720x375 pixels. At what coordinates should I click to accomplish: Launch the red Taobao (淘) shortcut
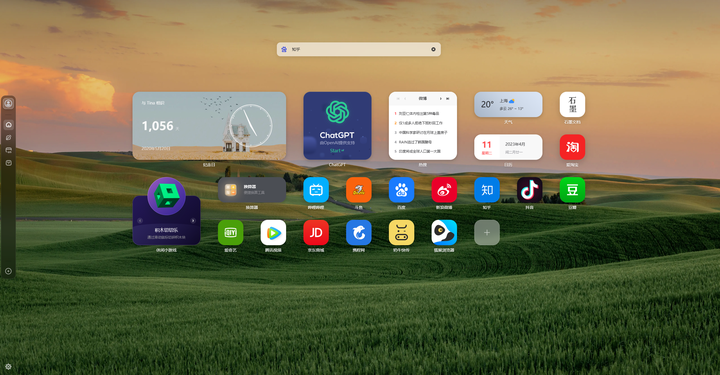pos(572,147)
